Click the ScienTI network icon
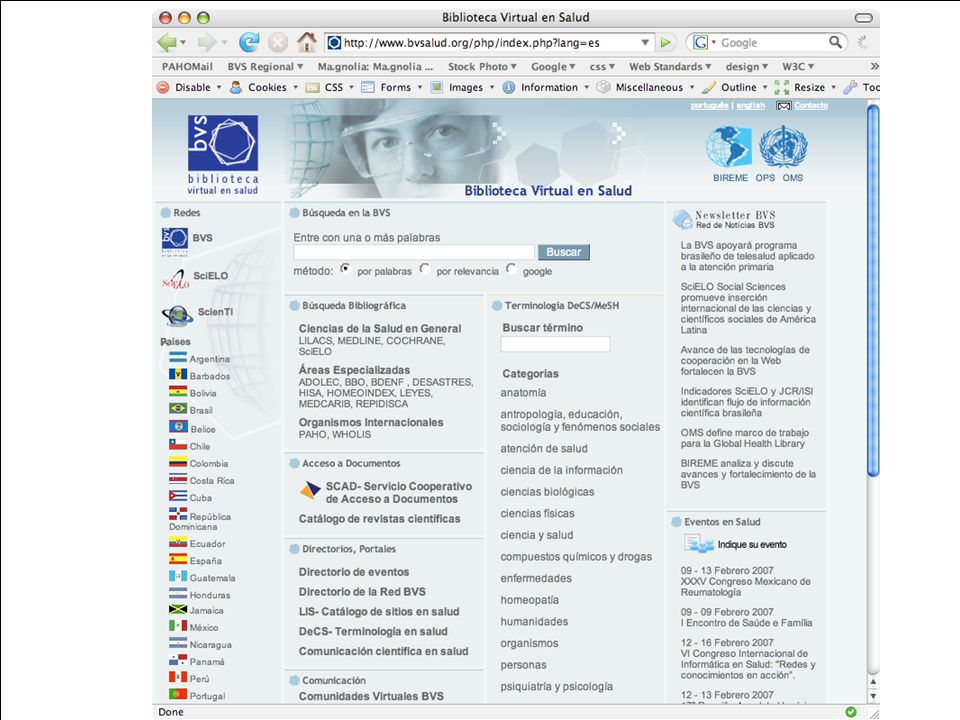This screenshot has height=720, width=960. [x=178, y=315]
